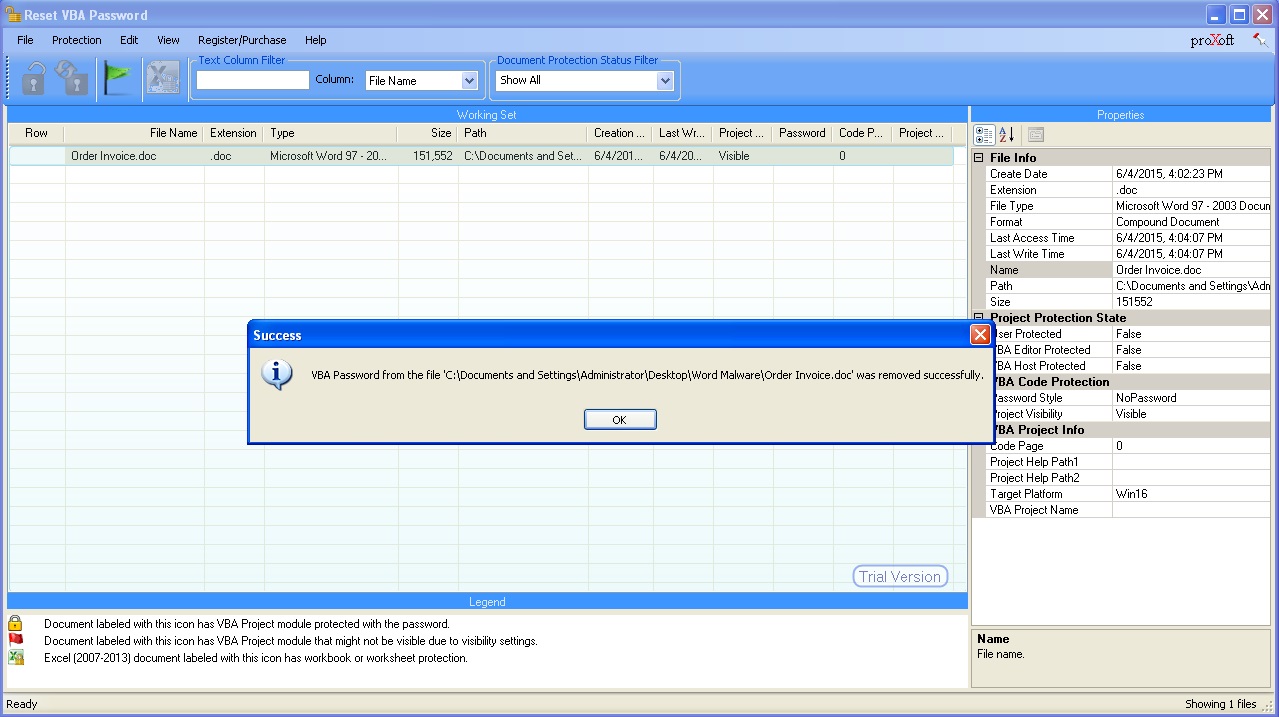Click the app icon in the title bar
The image size is (1279, 717).
pos(13,14)
